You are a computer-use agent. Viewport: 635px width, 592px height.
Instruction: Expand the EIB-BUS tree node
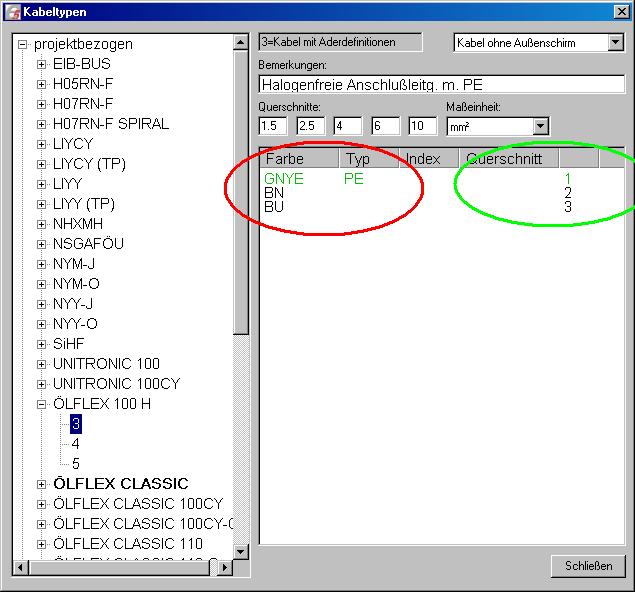(x=41, y=64)
